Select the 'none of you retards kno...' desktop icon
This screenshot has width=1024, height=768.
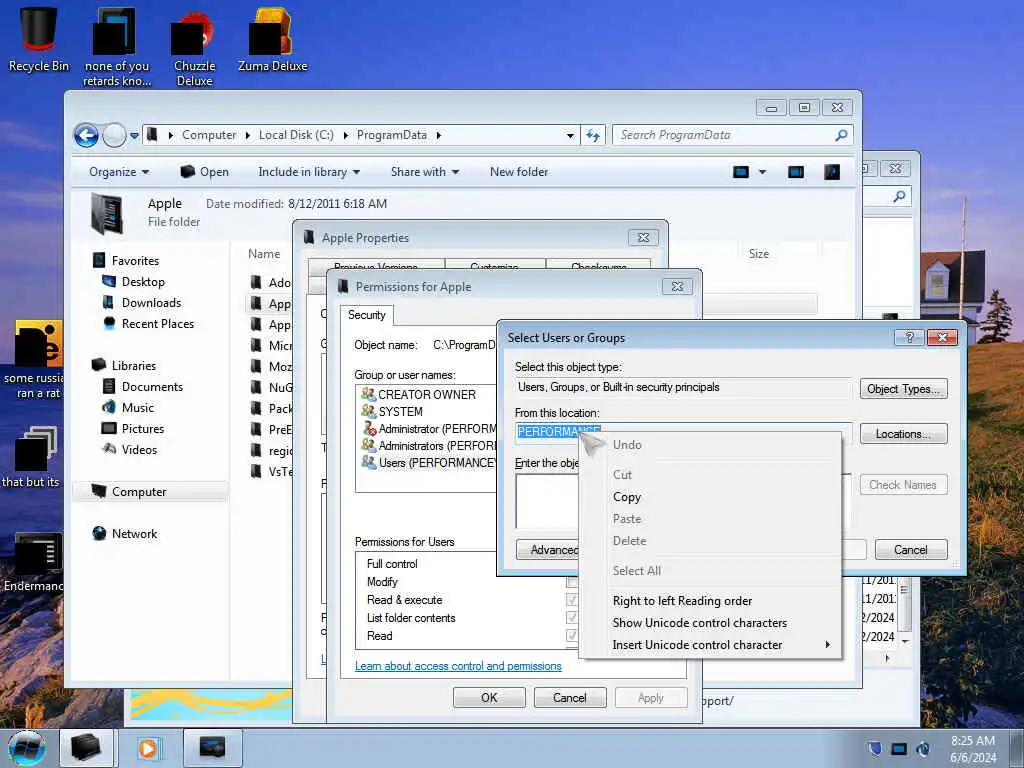117,47
